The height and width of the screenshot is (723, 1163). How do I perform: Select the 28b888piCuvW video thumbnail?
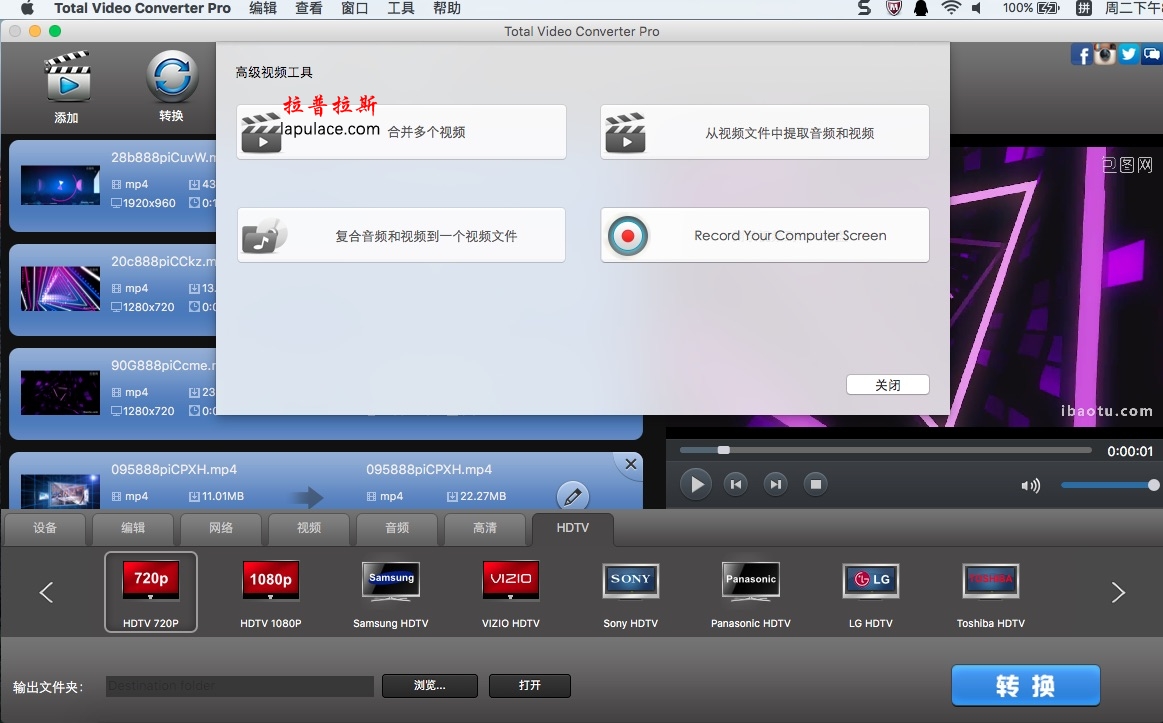(x=60, y=185)
